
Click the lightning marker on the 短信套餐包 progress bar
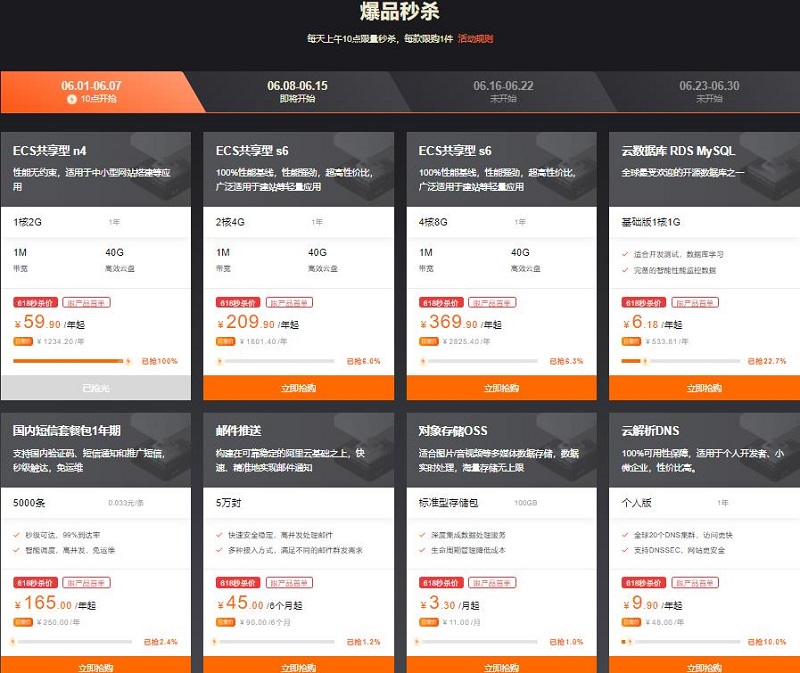[x=13, y=642]
